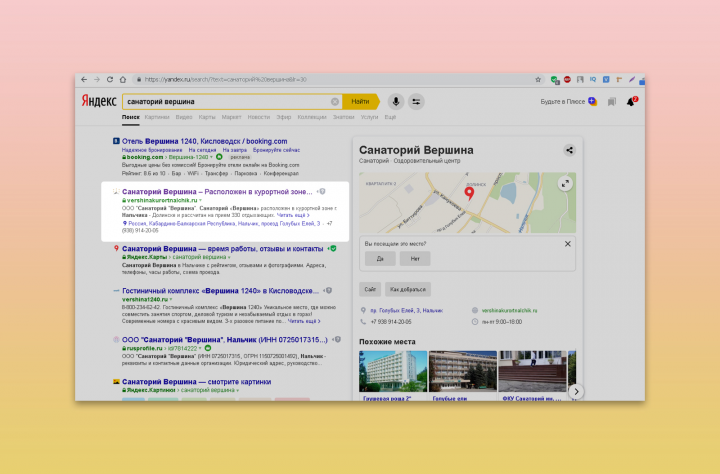The image size is (720, 474).
Task: Open the 'Отель Вершина 1240, Кисловодск' booking link
Action: point(204,141)
